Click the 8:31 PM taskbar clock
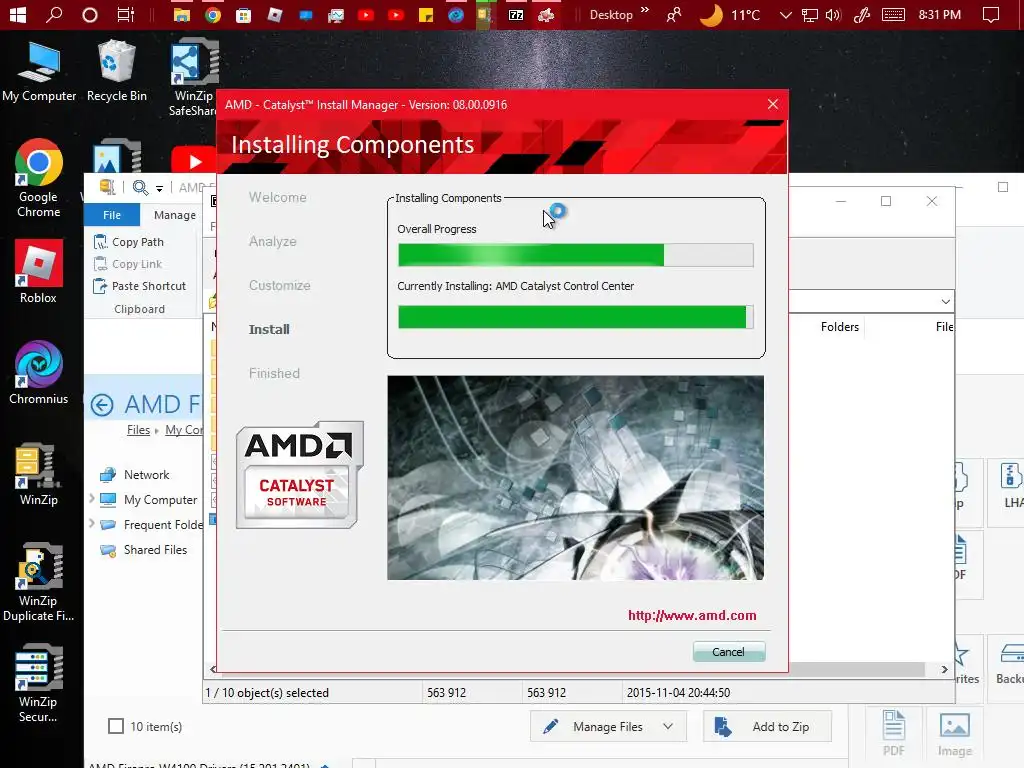 click(x=939, y=14)
